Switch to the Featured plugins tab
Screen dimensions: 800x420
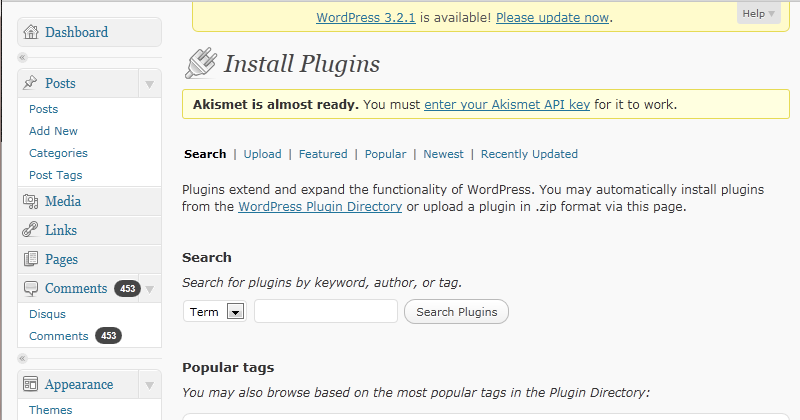(x=323, y=154)
